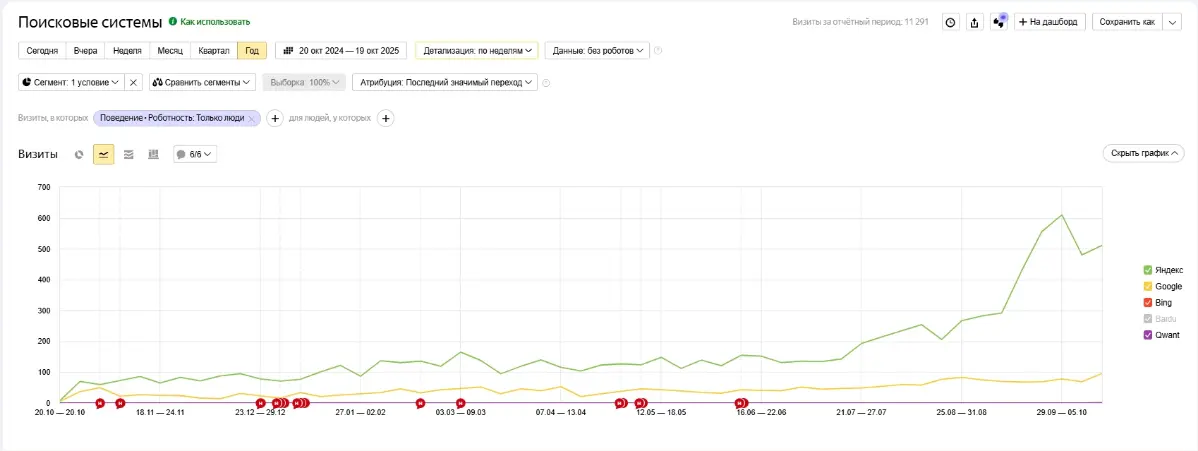1198x451 pixels.
Task: Open the date range 20 окт 2024 — 19 окт 2025
Action: pyautogui.click(x=342, y=50)
